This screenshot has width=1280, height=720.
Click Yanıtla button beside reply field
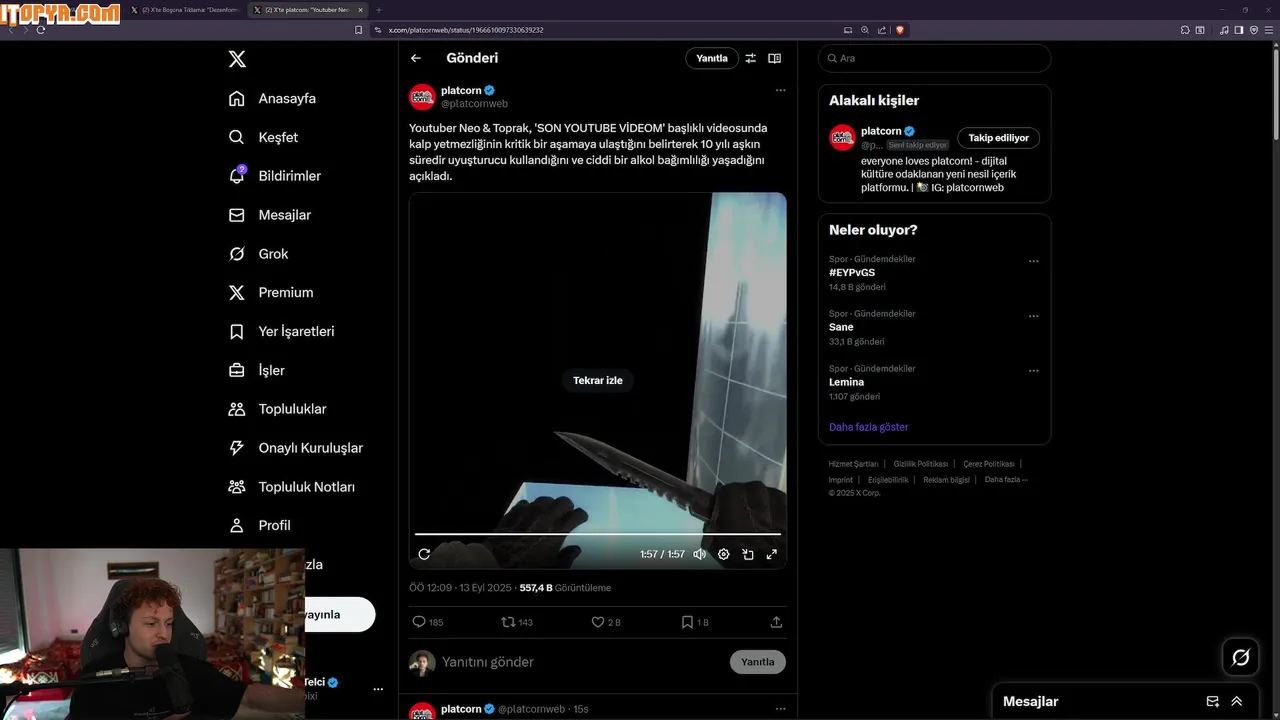click(758, 662)
